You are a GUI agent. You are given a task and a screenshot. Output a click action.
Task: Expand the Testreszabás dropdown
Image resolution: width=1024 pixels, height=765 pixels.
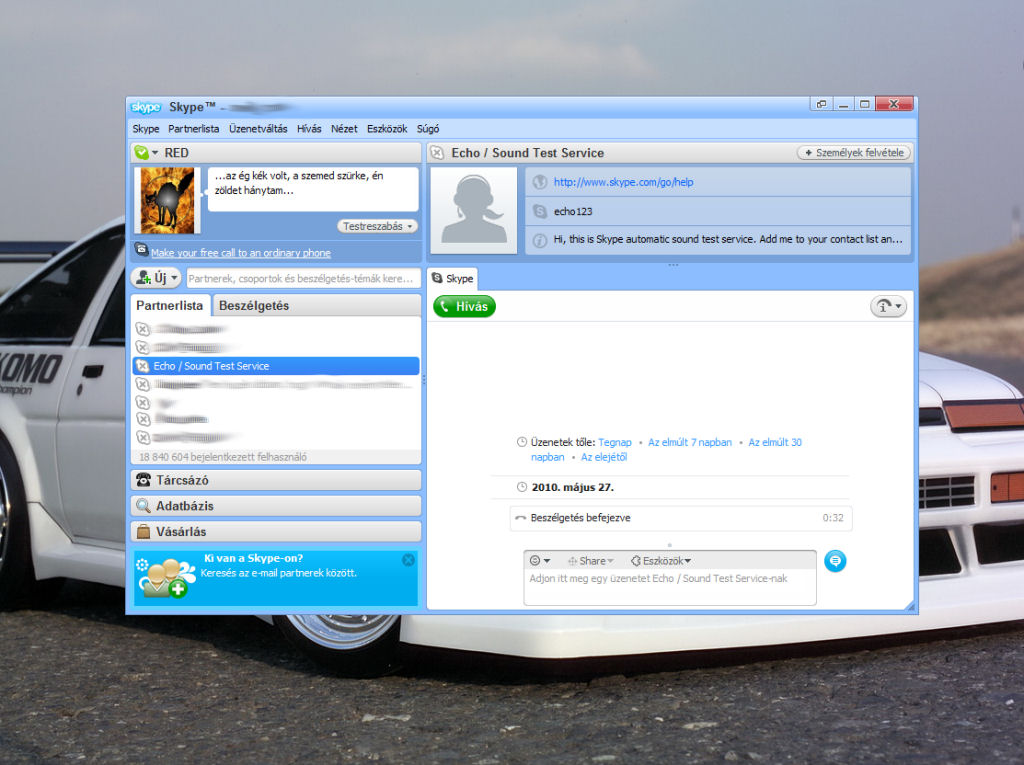[378, 226]
